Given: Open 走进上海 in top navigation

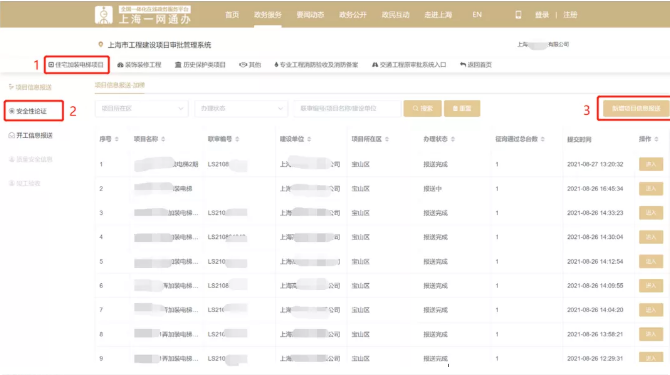Looking at the screenshot, I should point(438,15).
